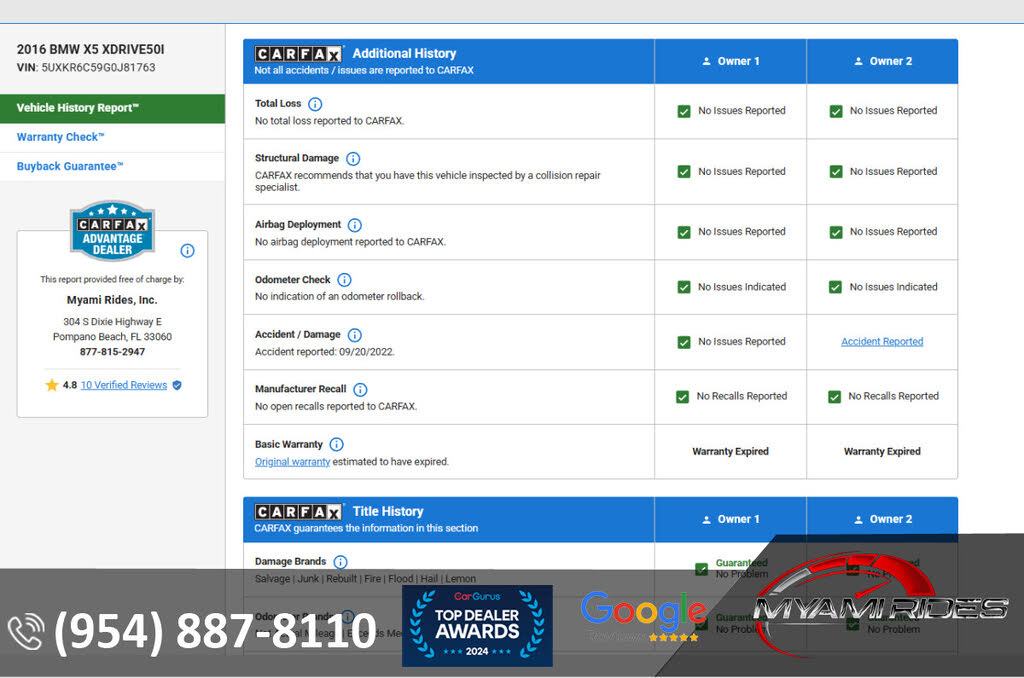The height and width of the screenshot is (678, 1024).
Task: Click the Owner 1 person icon in Additional History
Action: pos(706,61)
